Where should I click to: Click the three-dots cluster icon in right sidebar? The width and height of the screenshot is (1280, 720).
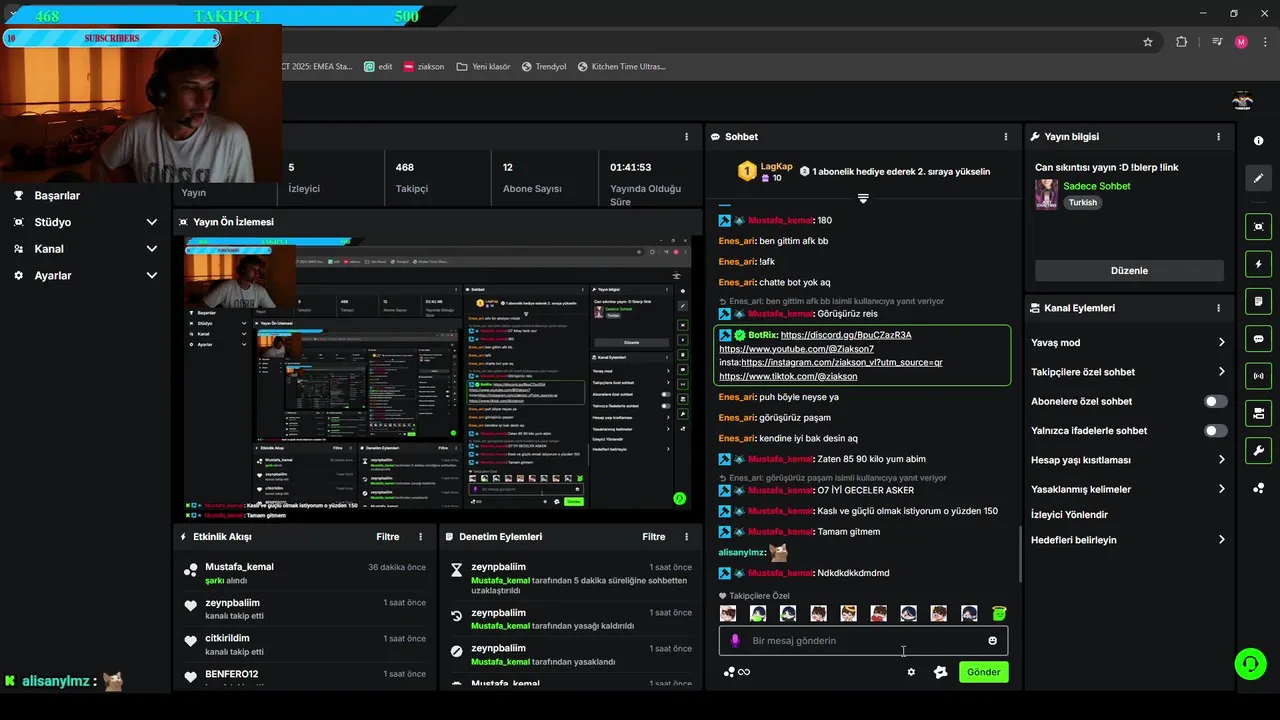pyautogui.click(x=1258, y=488)
